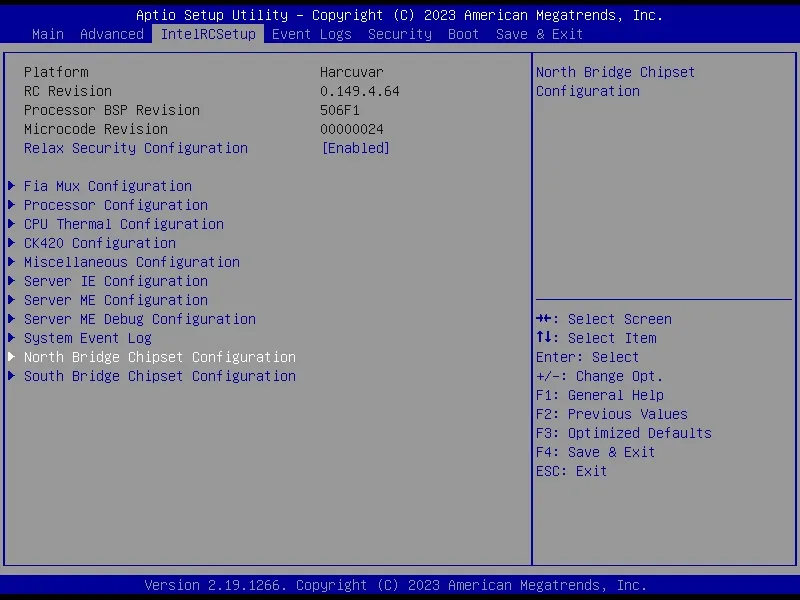Switch to the Main tab
Image resolution: width=800 pixels, height=600 pixels.
pyautogui.click(x=47, y=34)
